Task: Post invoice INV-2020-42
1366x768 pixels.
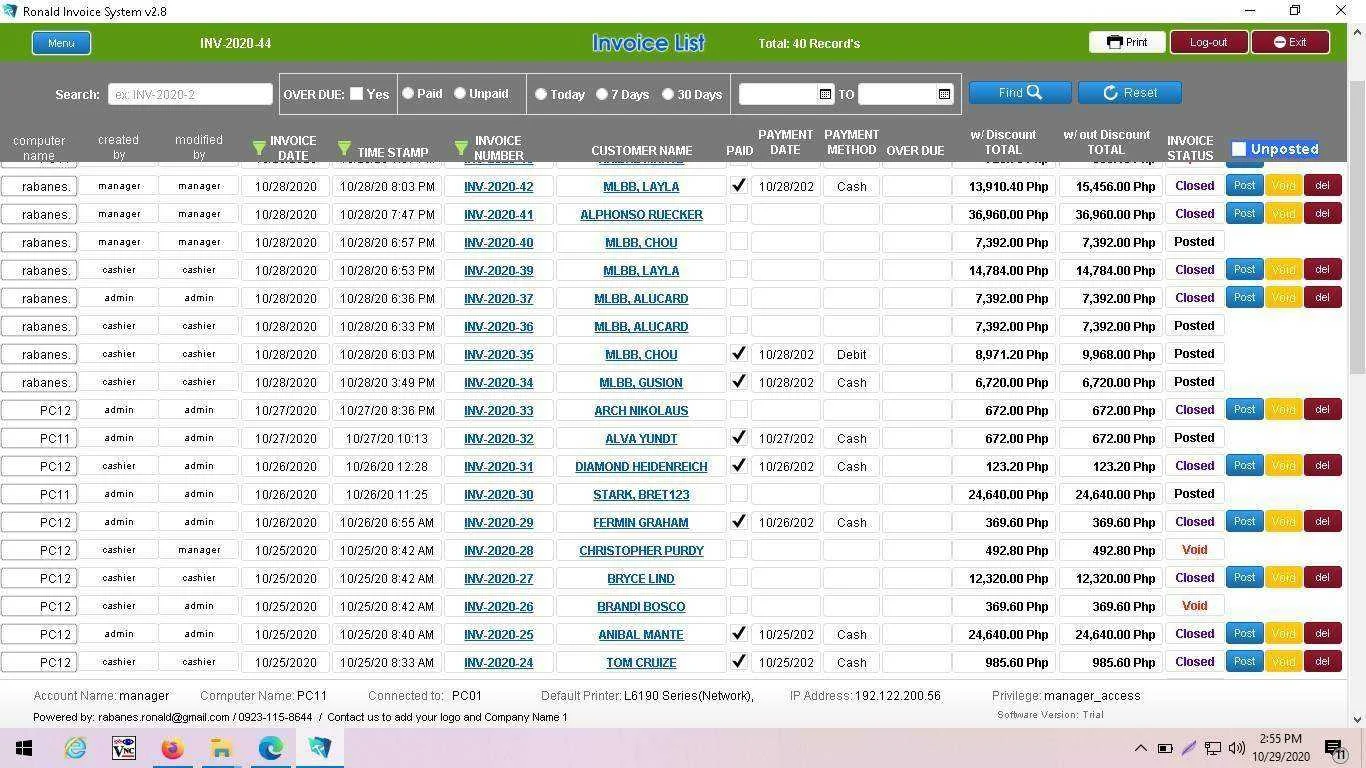Action: pos(1244,185)
